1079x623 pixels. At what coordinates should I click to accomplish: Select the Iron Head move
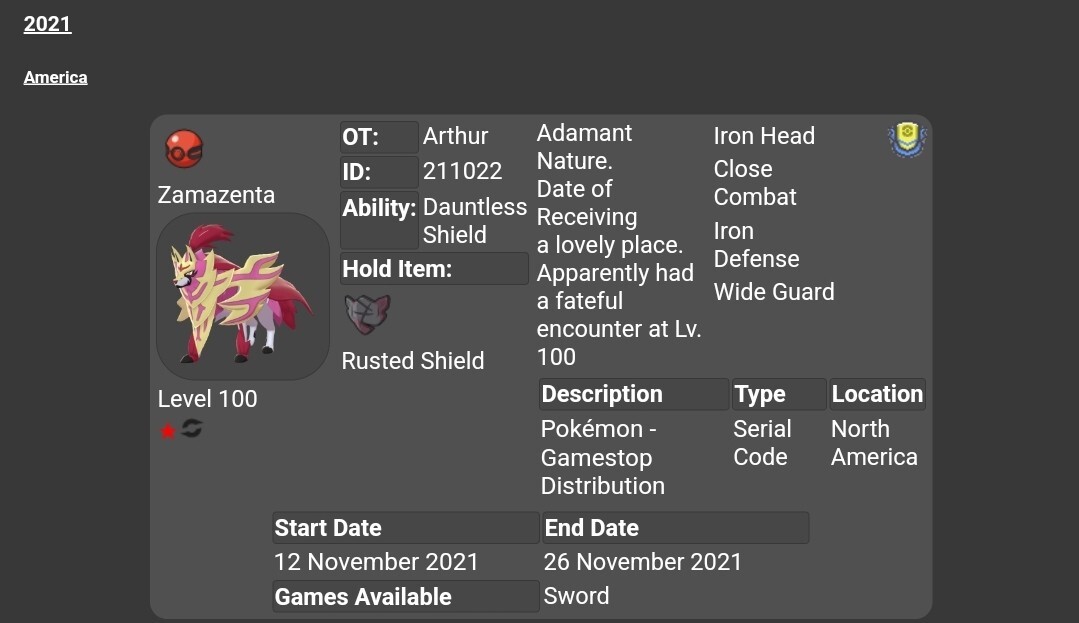coord(764,136)
